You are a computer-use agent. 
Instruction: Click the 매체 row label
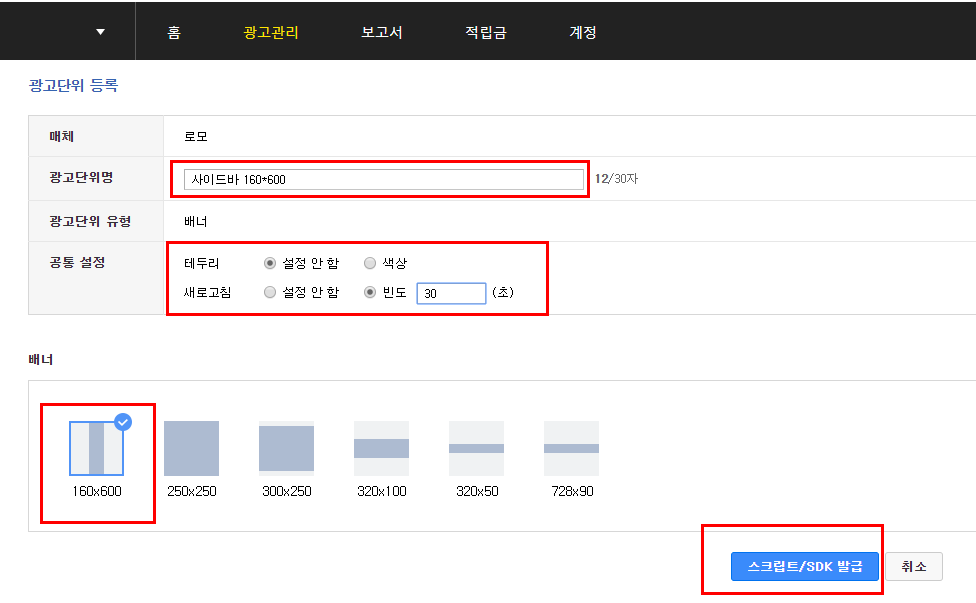coord(62,136)
